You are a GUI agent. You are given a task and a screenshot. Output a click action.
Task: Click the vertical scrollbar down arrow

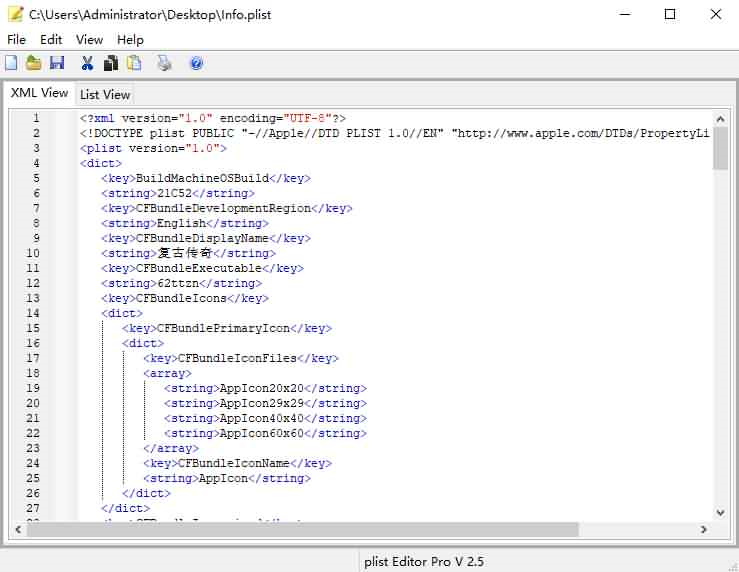coord(720,513)
